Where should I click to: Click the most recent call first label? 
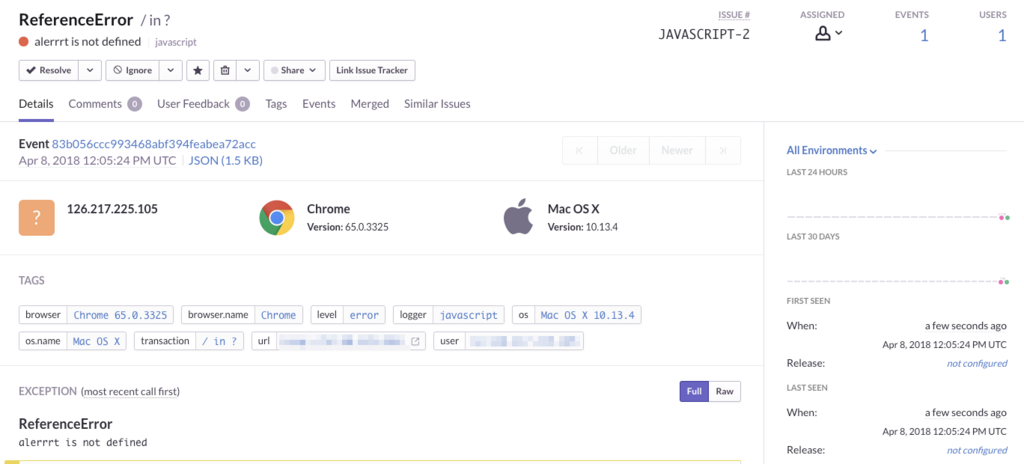[130, 391]
